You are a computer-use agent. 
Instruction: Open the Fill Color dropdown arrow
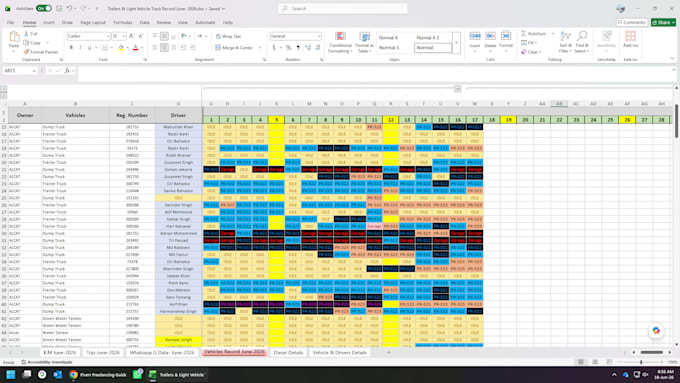128,47
